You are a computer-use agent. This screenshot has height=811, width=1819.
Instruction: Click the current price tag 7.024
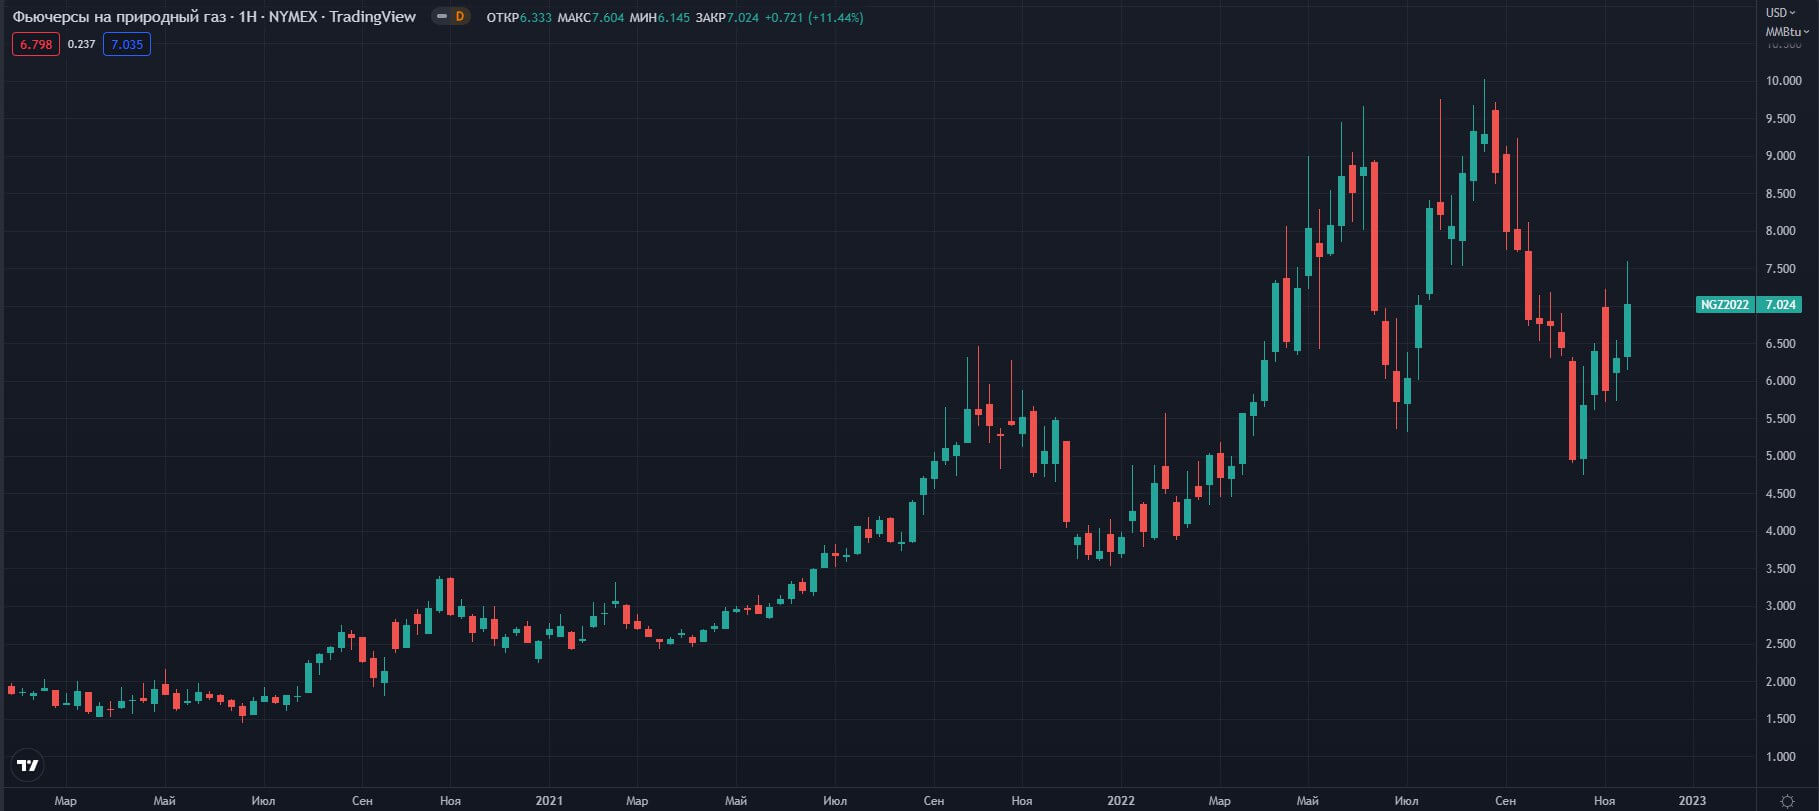1780,304
